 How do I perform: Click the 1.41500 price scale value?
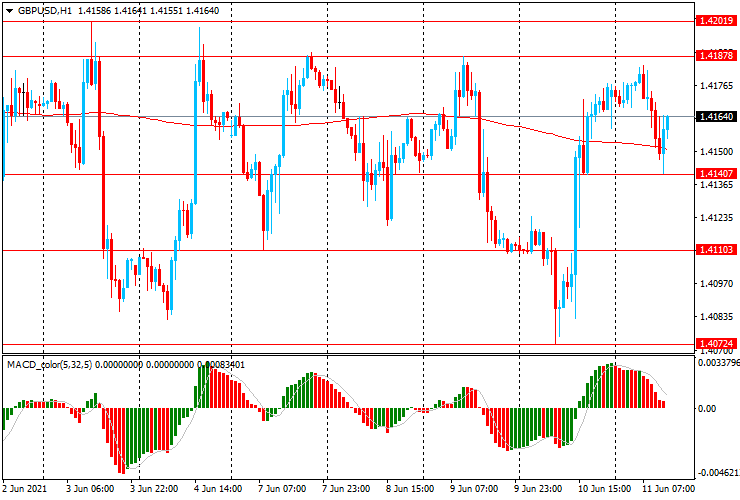(x=717, y=152)
